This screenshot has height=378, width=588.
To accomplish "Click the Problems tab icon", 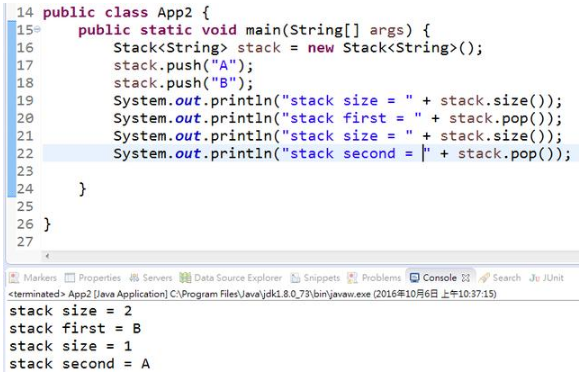I will pos(352,278).
